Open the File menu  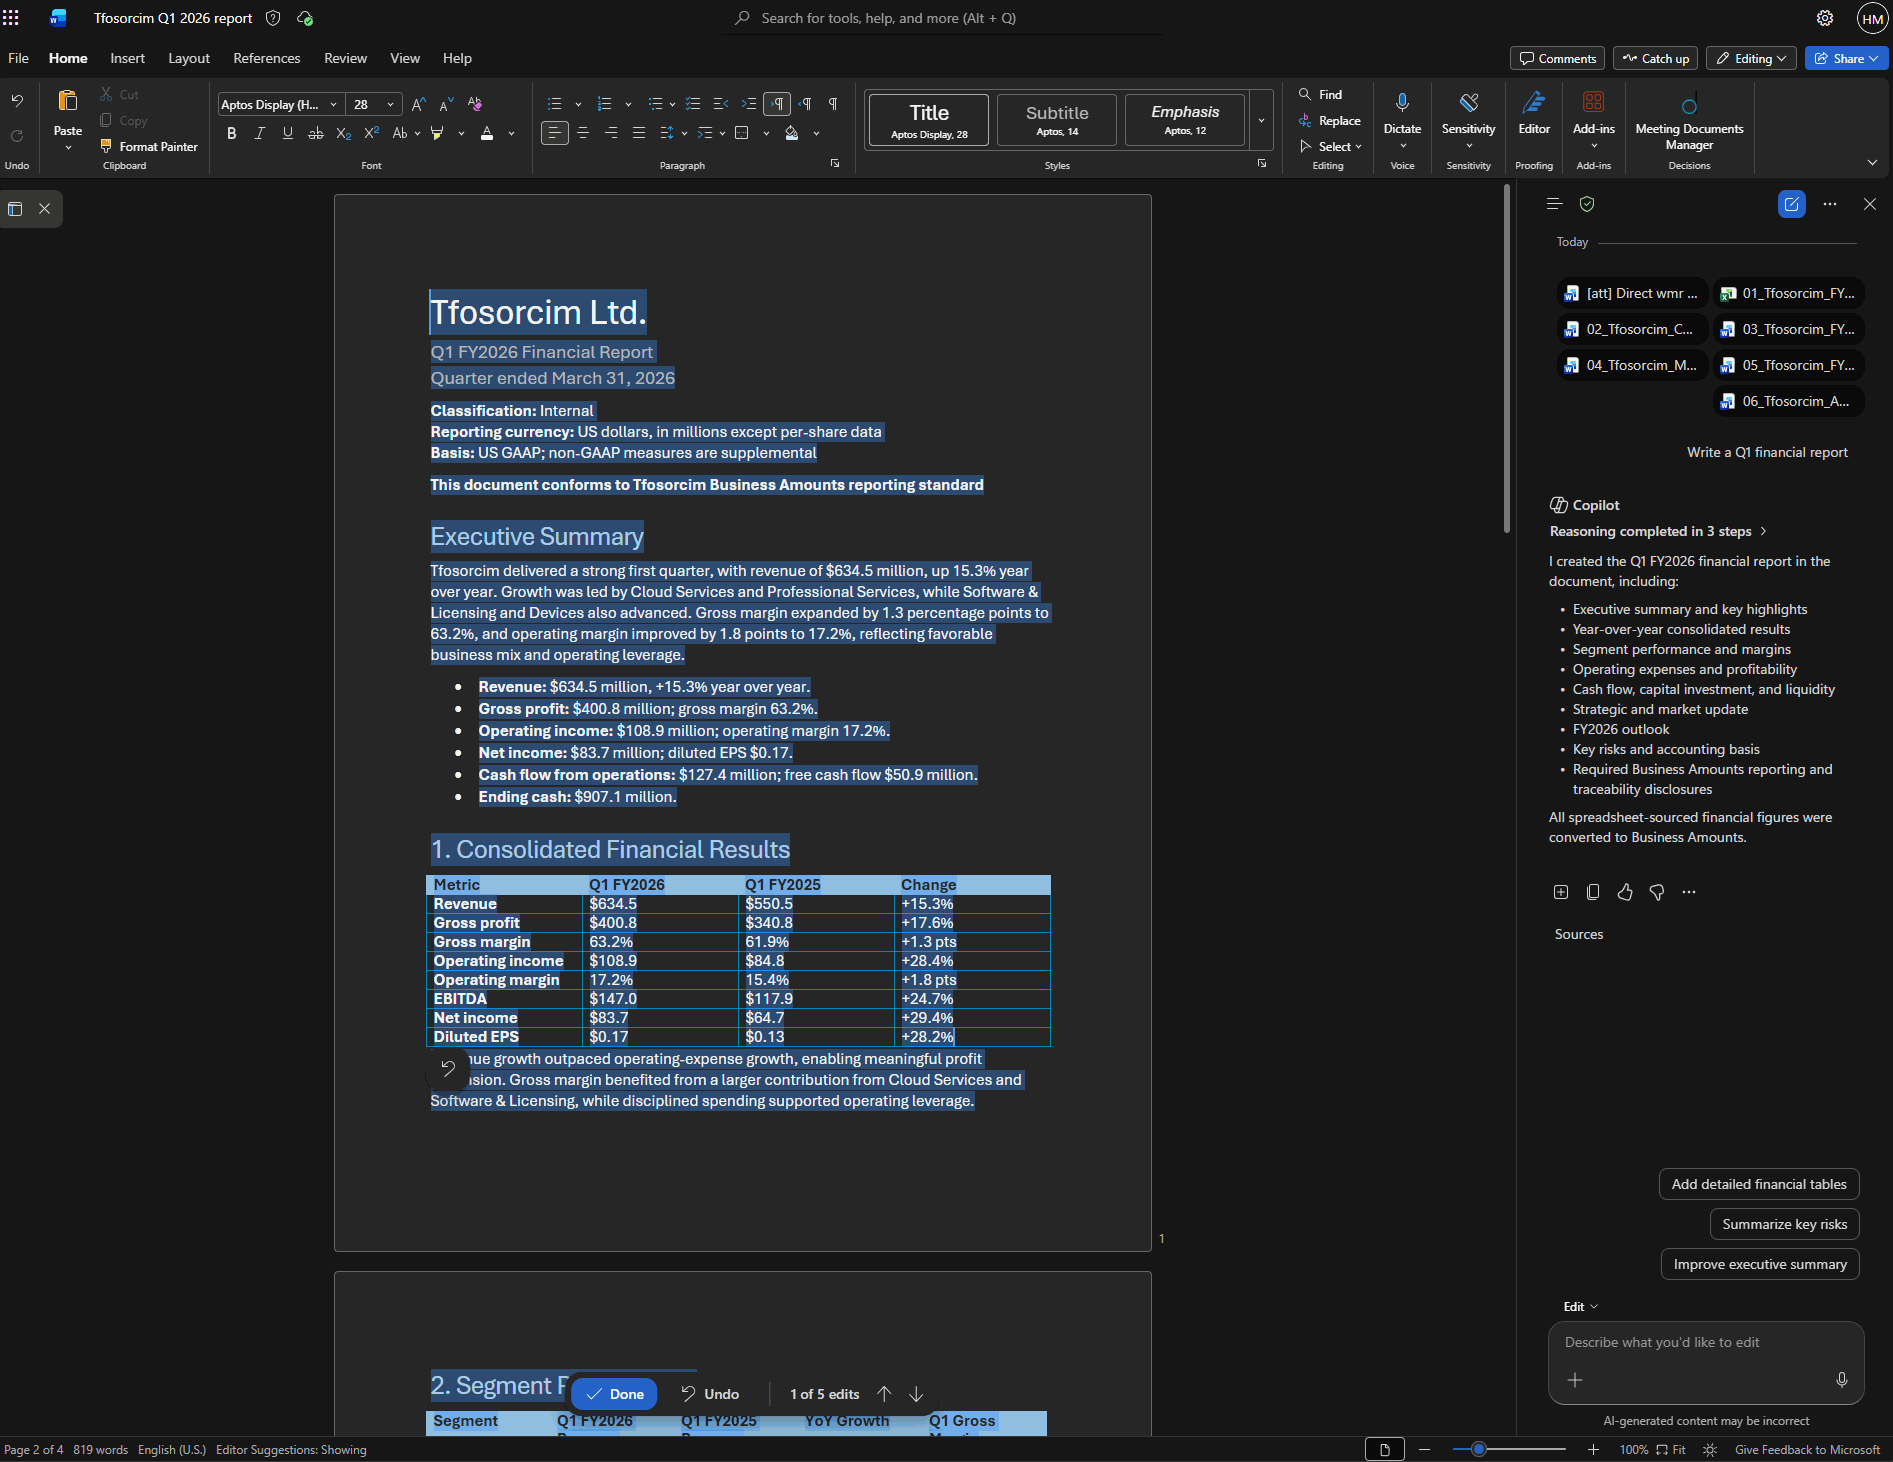pos(18,58)
